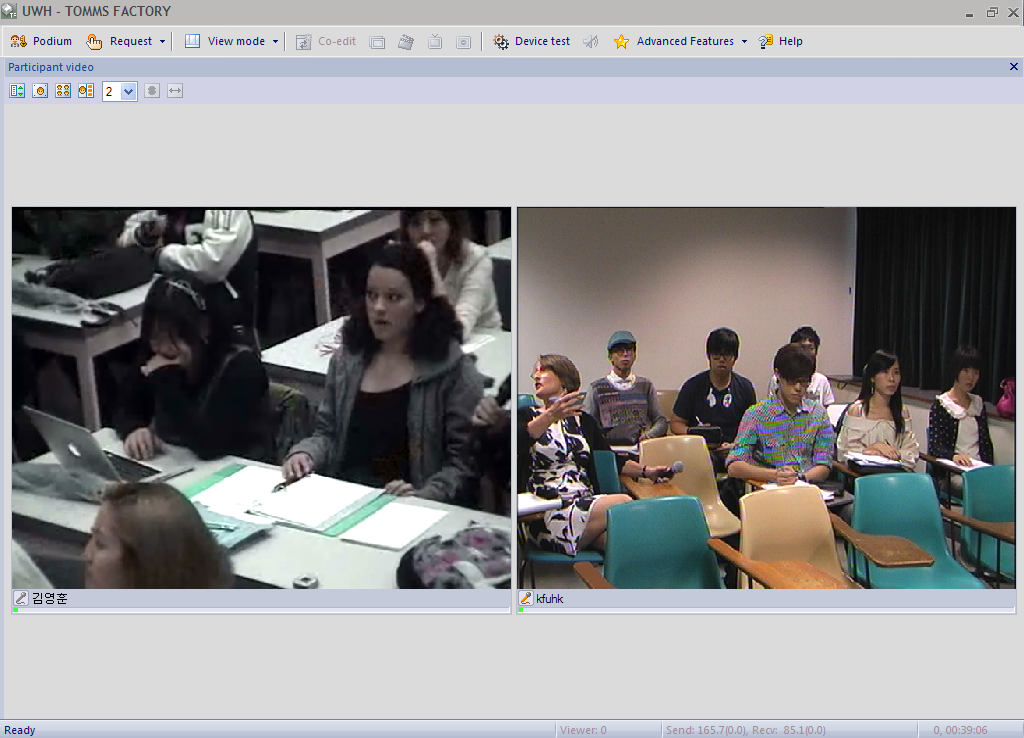Open the Request dropdown arrow
This screenshot has height=738, width=1024.
coord(162,42)
